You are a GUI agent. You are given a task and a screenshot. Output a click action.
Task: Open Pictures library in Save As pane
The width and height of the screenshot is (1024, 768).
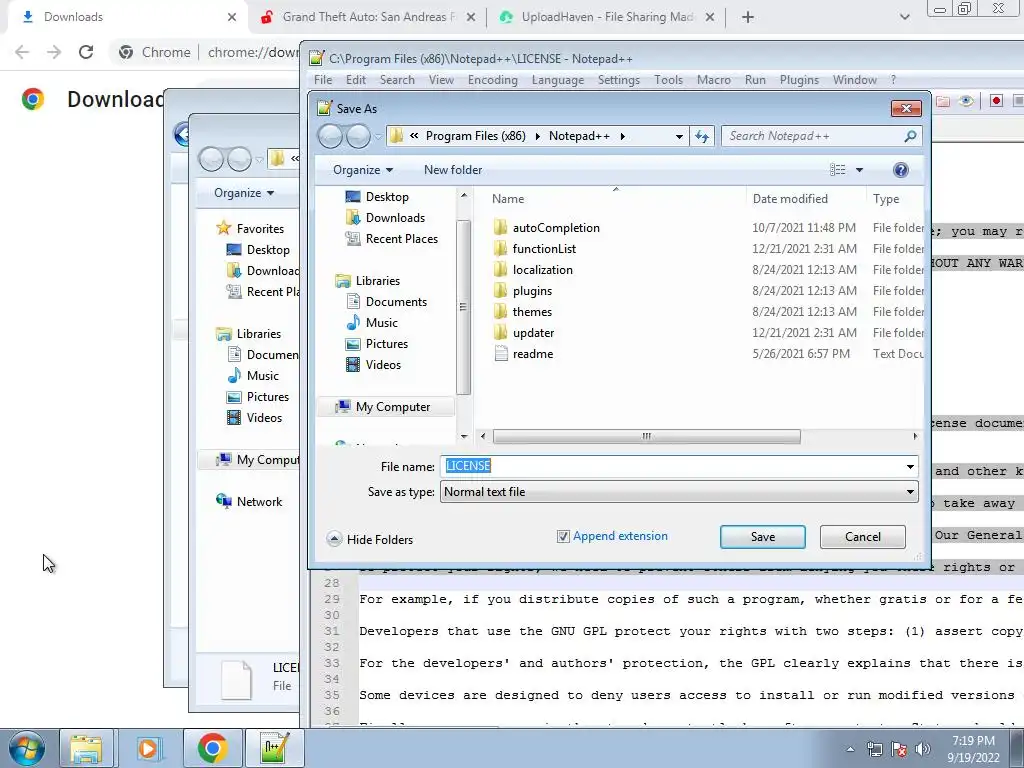387,344
